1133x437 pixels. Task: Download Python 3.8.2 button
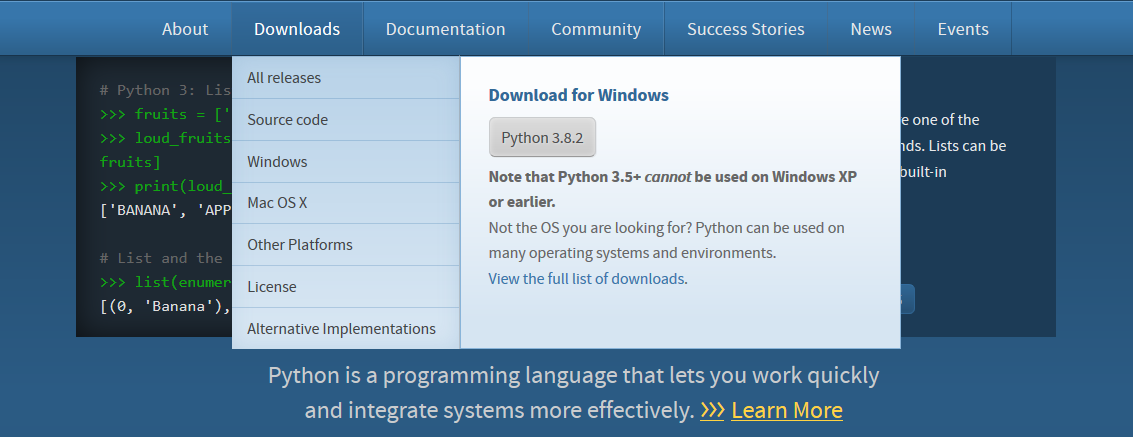click(542, 137)
